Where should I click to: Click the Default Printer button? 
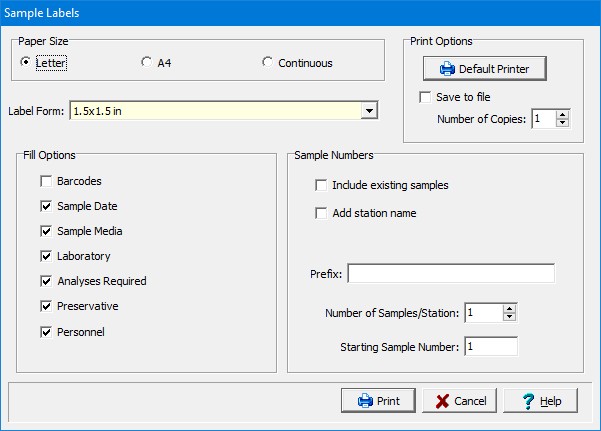click(x=485, y=69)
